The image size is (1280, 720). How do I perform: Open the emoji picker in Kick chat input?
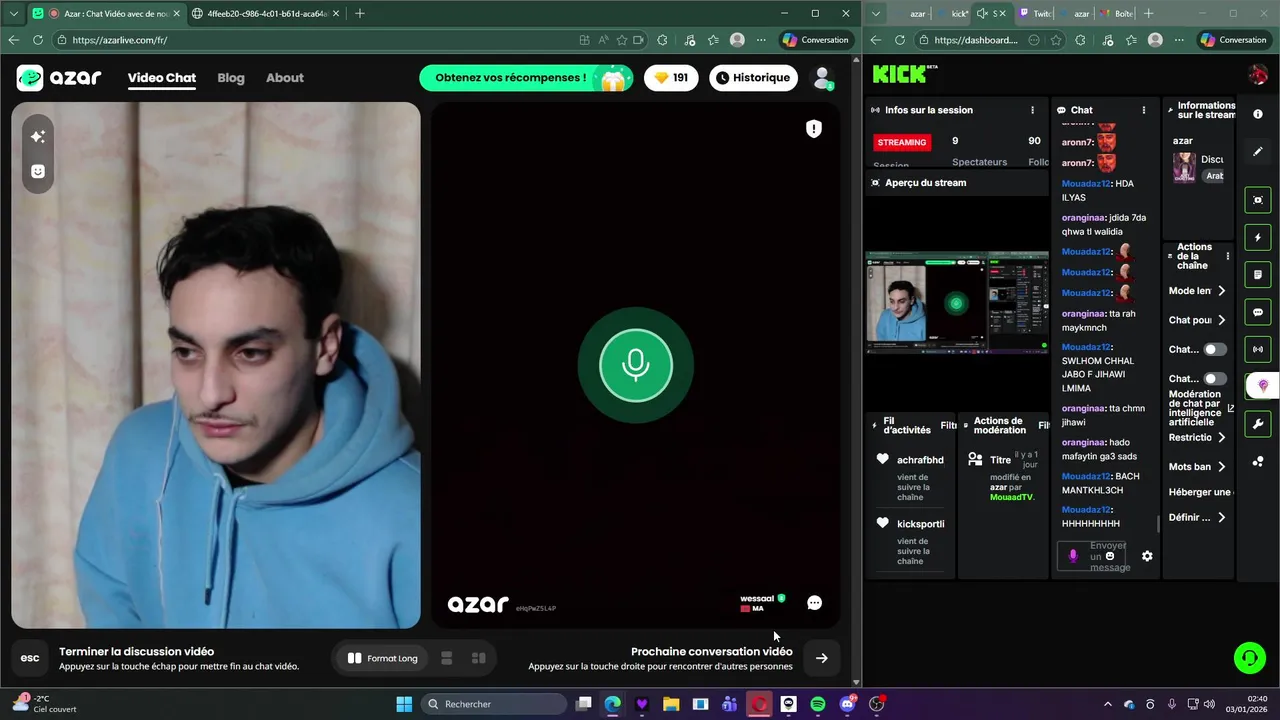[x=1110, y=556]
